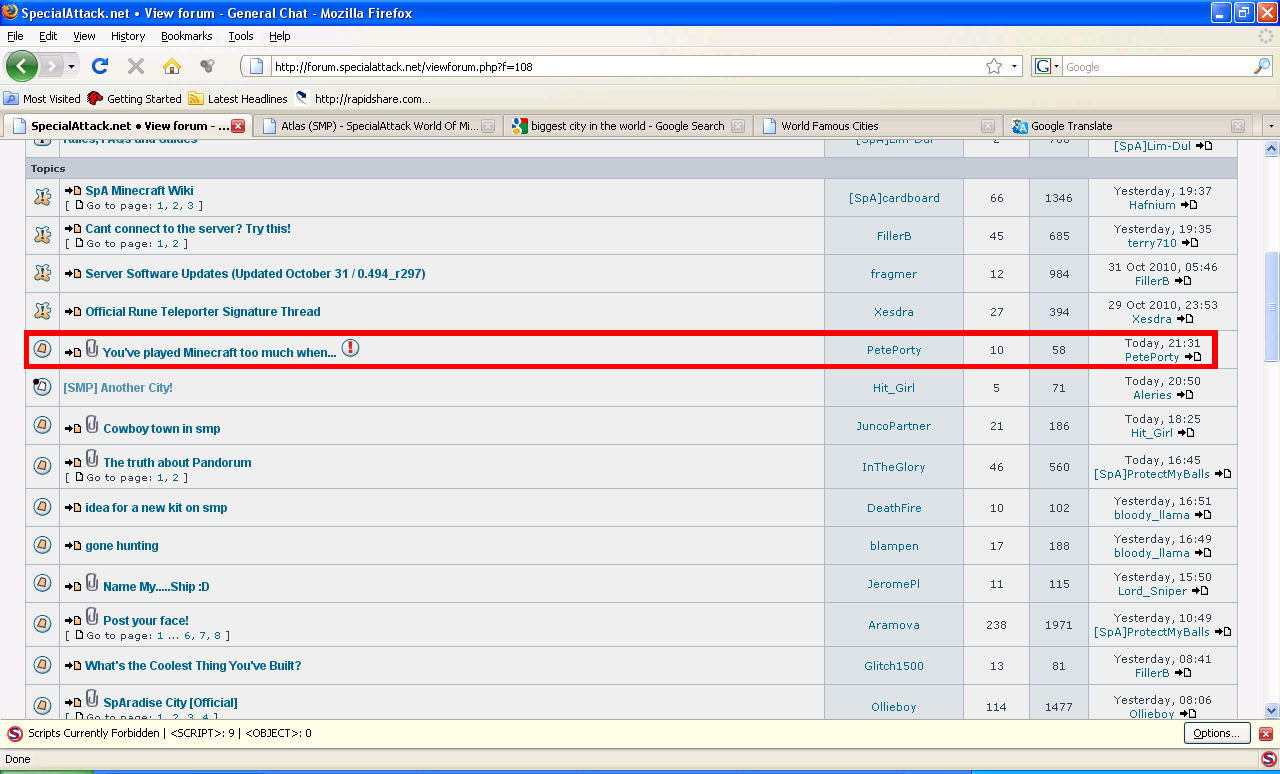Switch to the biggest city Google Search tab
This screenshot has height=774, width=1280.
[628, 126]
